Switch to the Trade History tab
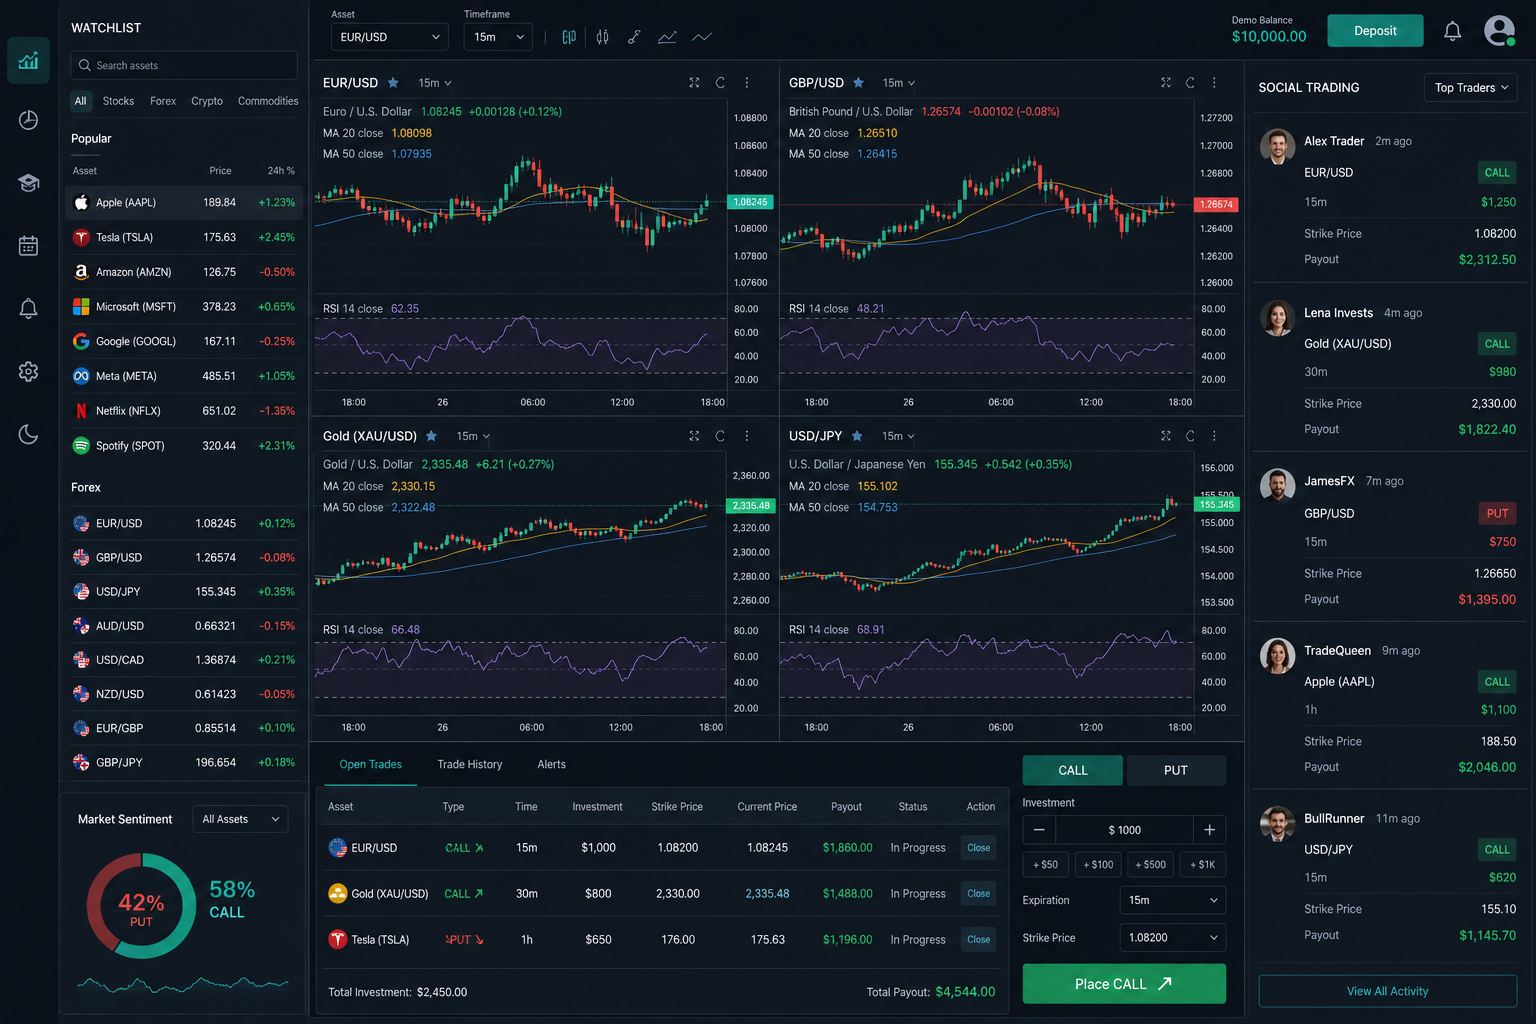The height and width of the screenshot is (1024, 1536). click(x=470, y=764)
